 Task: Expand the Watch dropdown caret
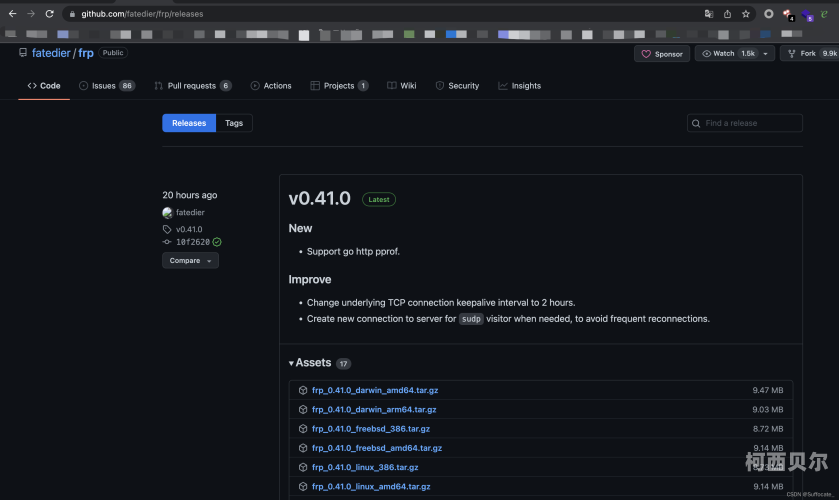(766, 54)
